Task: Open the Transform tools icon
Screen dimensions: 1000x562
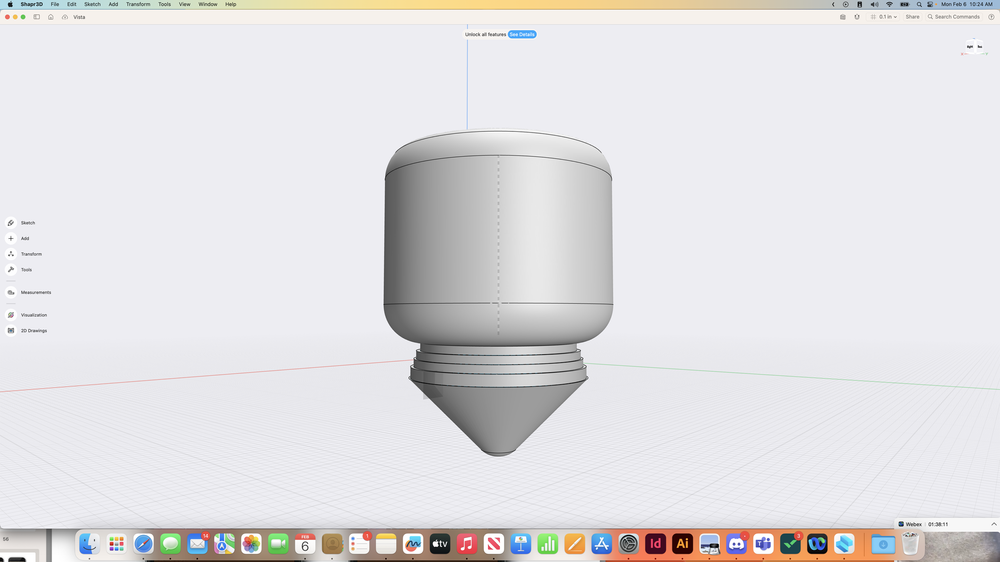Action: click(11, 254)
